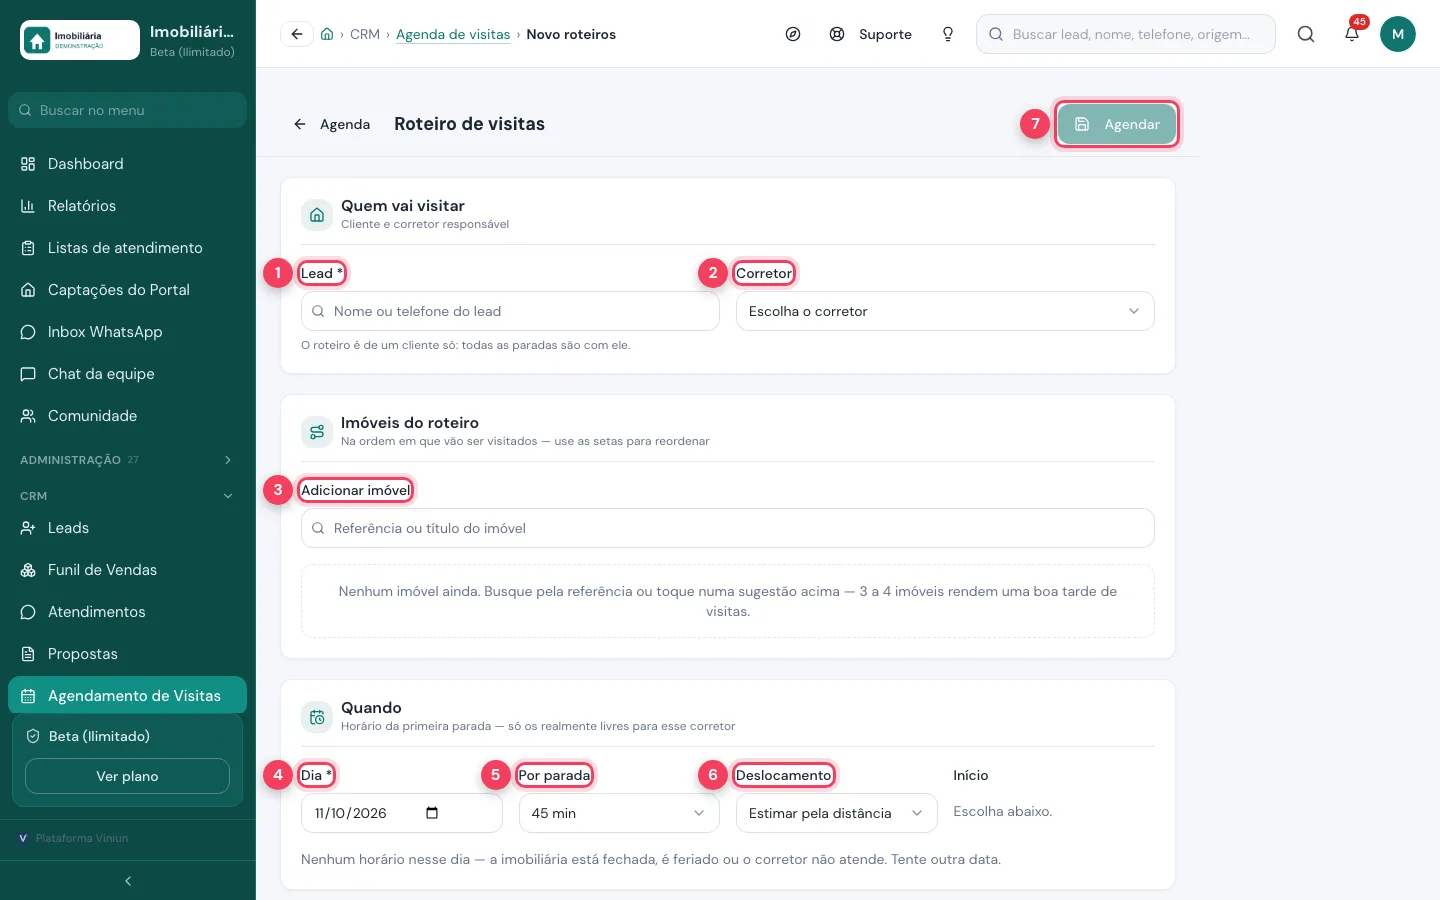Click the Suporte lifebuoy icon
This screenshot has width=1440, height=900.
tap(837, 34)
